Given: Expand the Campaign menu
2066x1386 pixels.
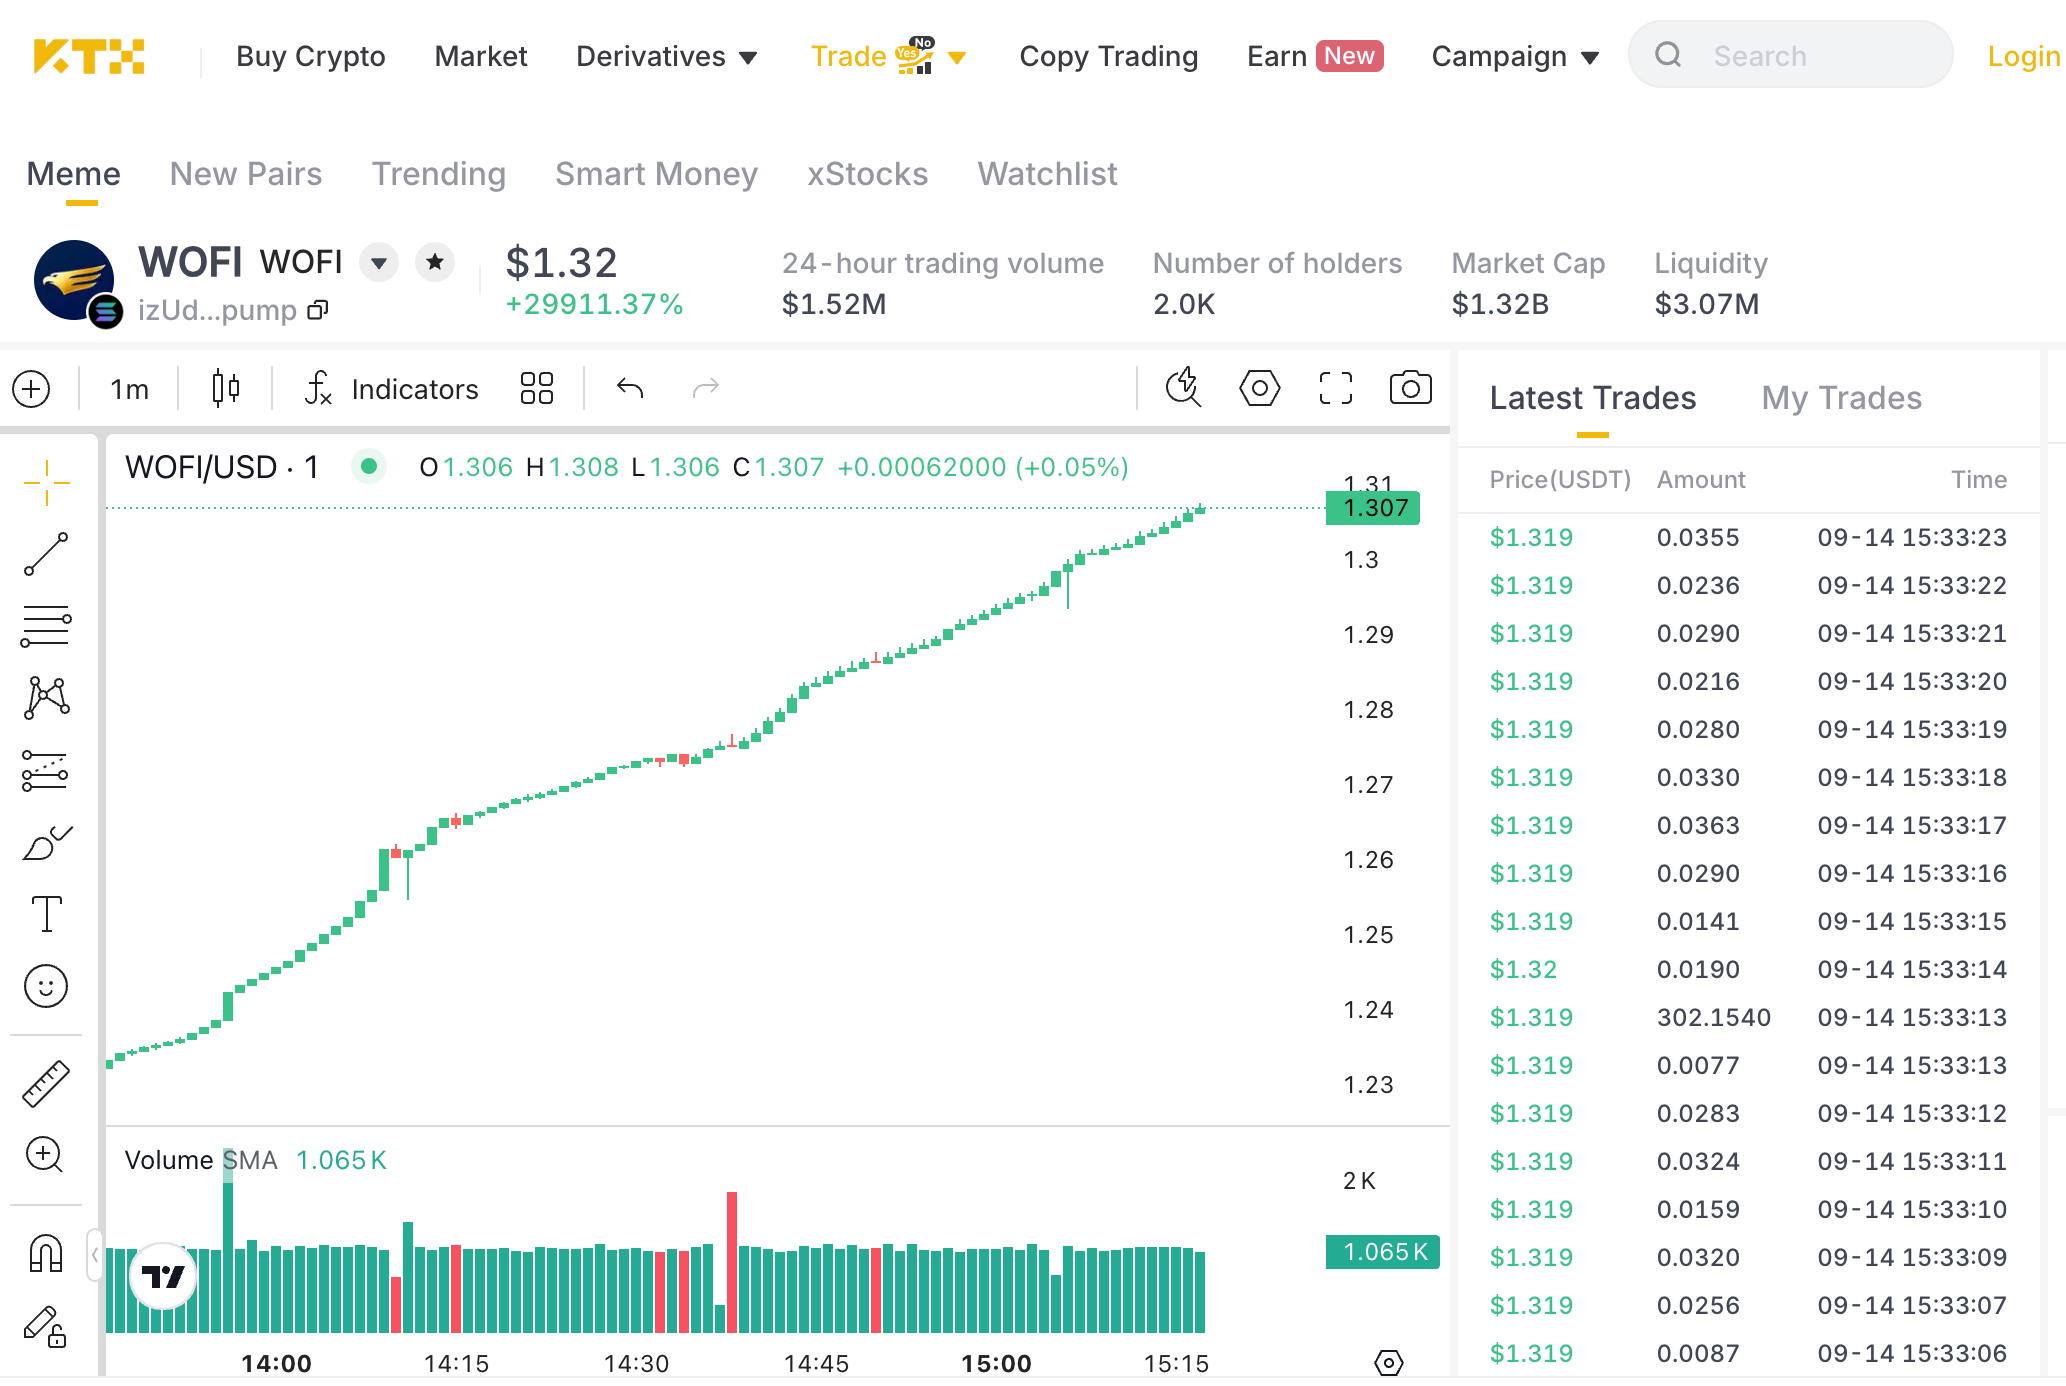Looking at the screenshot, I should point(1516,56).
